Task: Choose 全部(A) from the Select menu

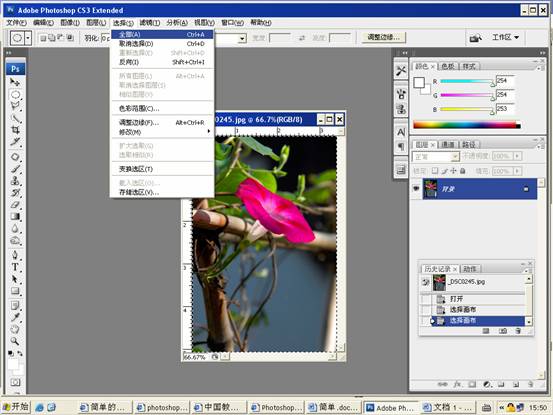Action: pyautogui.click(x=162, y=35)
